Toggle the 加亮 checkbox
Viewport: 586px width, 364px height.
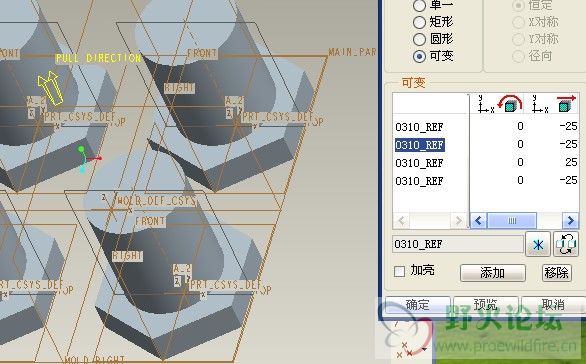click(x=400, y=271)
